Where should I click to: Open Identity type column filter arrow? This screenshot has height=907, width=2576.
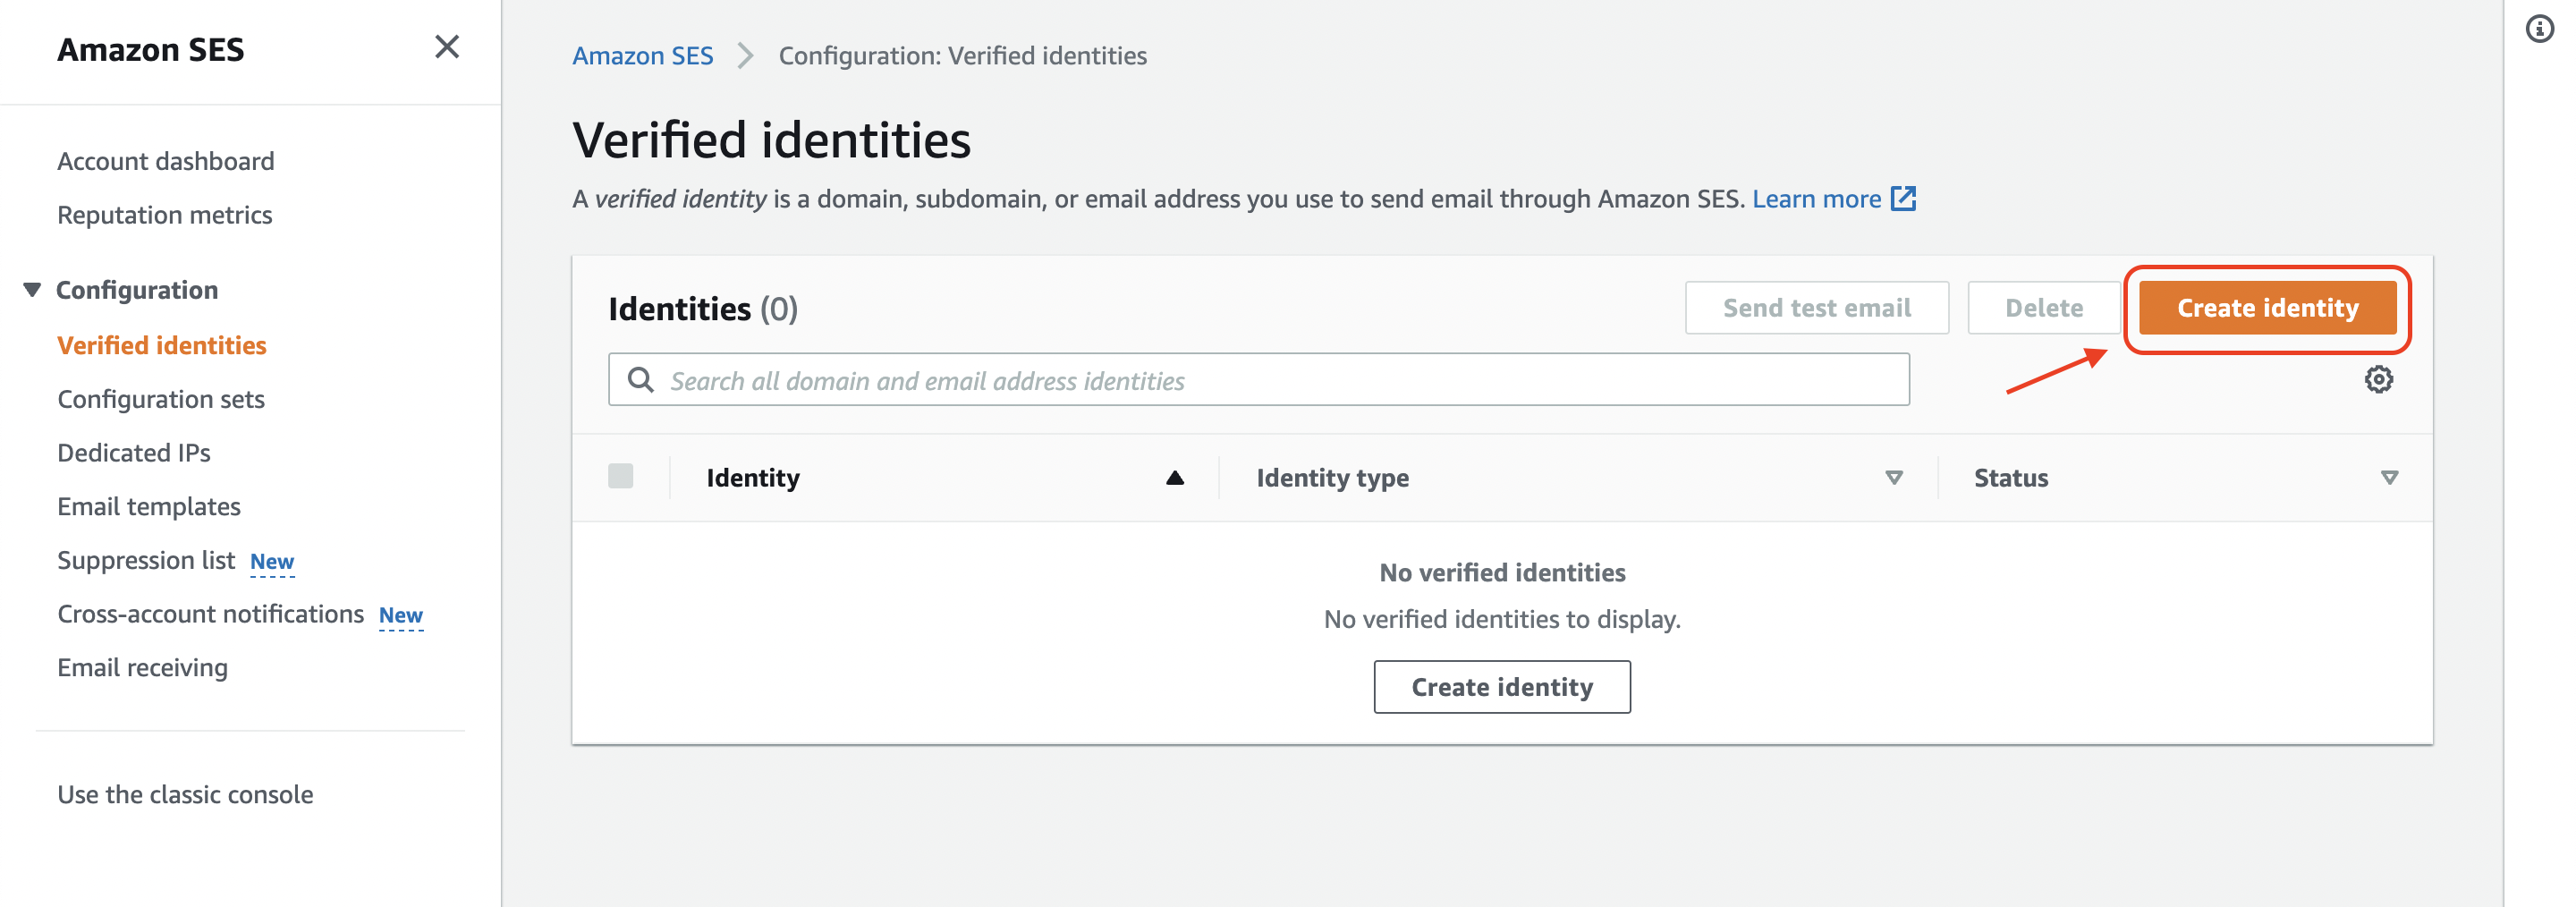(1894, 478)
